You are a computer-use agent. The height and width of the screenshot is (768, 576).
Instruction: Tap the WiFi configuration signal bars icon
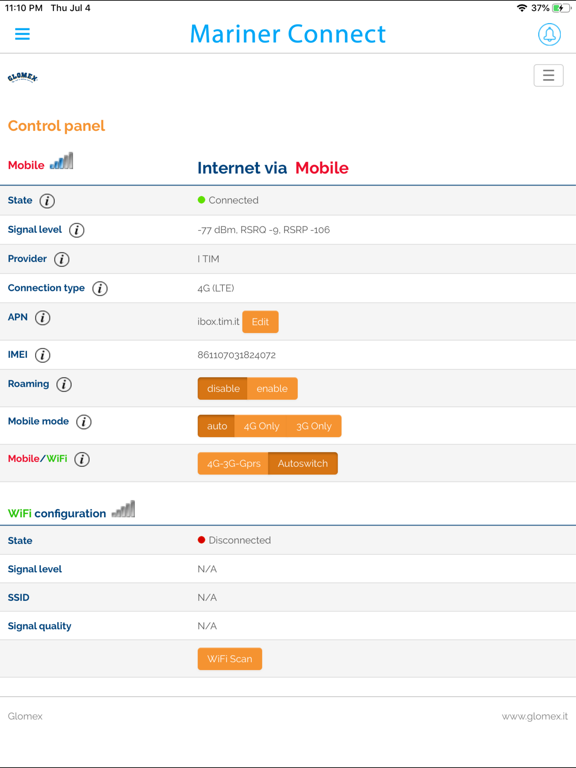click(x=123, y=509)
